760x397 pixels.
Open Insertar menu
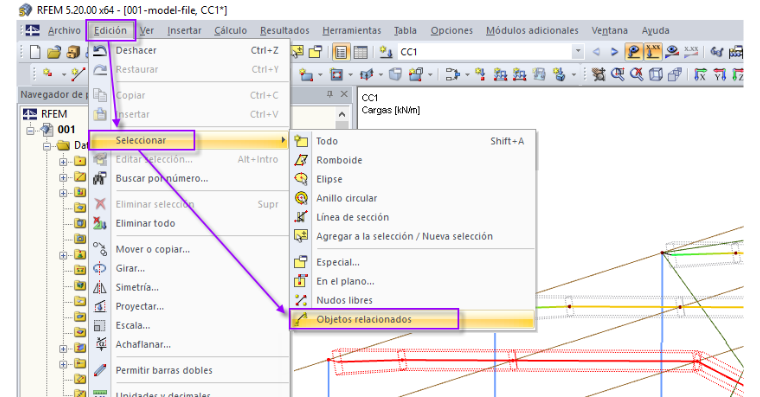(x=184, y=31)
